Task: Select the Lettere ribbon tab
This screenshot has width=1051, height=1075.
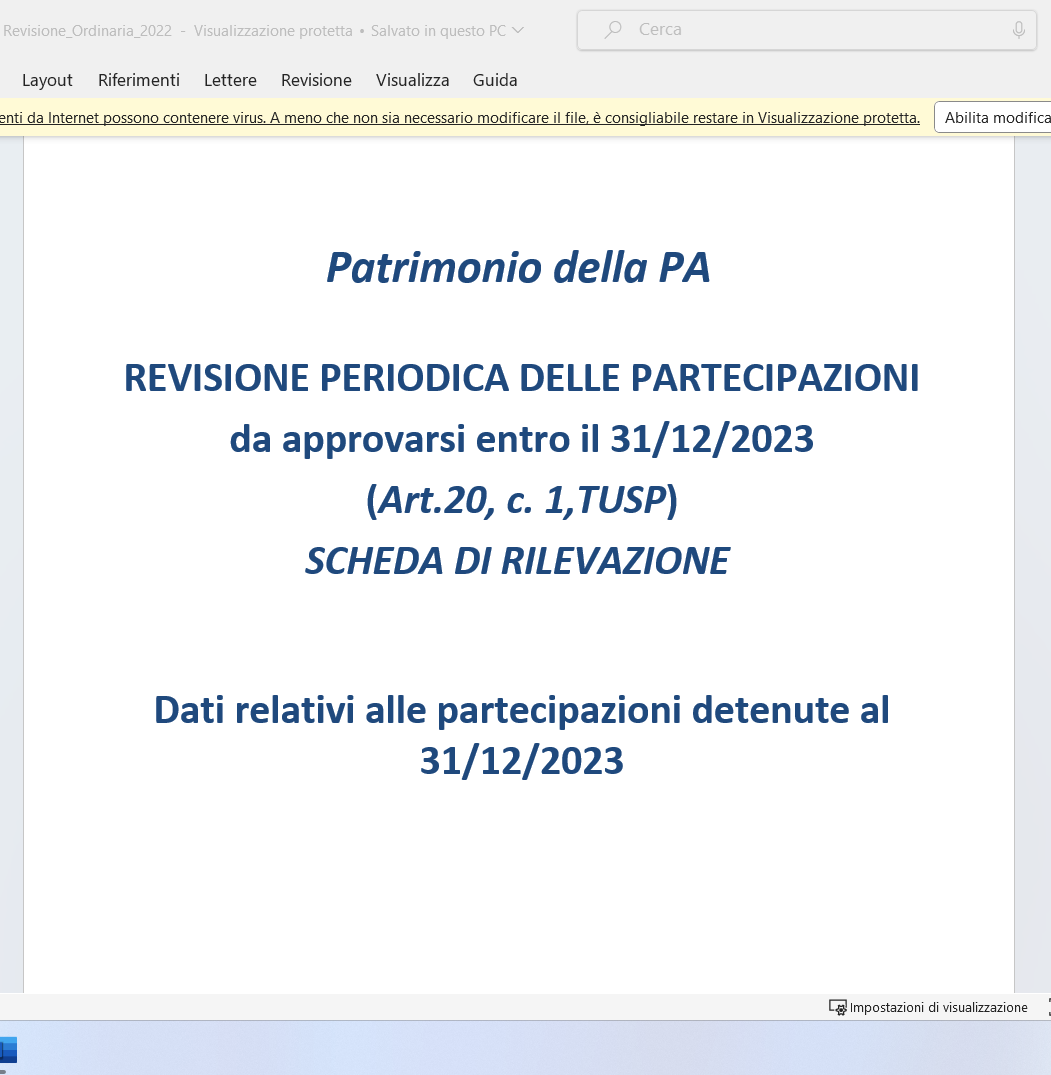Action: coord(230,80)
